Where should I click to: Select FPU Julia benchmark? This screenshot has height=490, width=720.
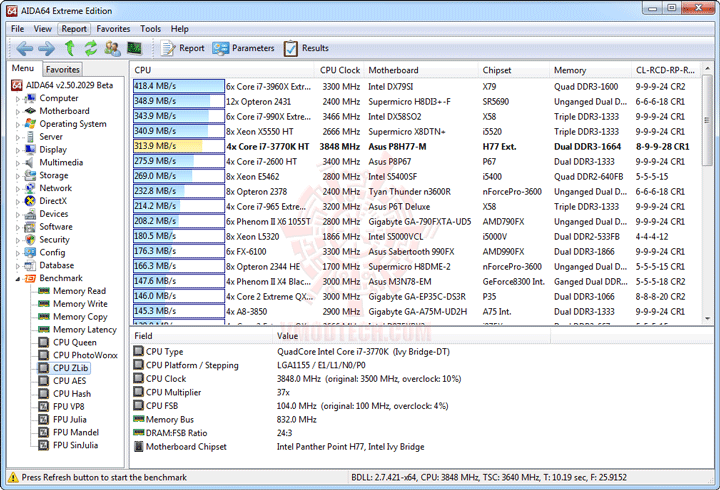pos(70,419)
